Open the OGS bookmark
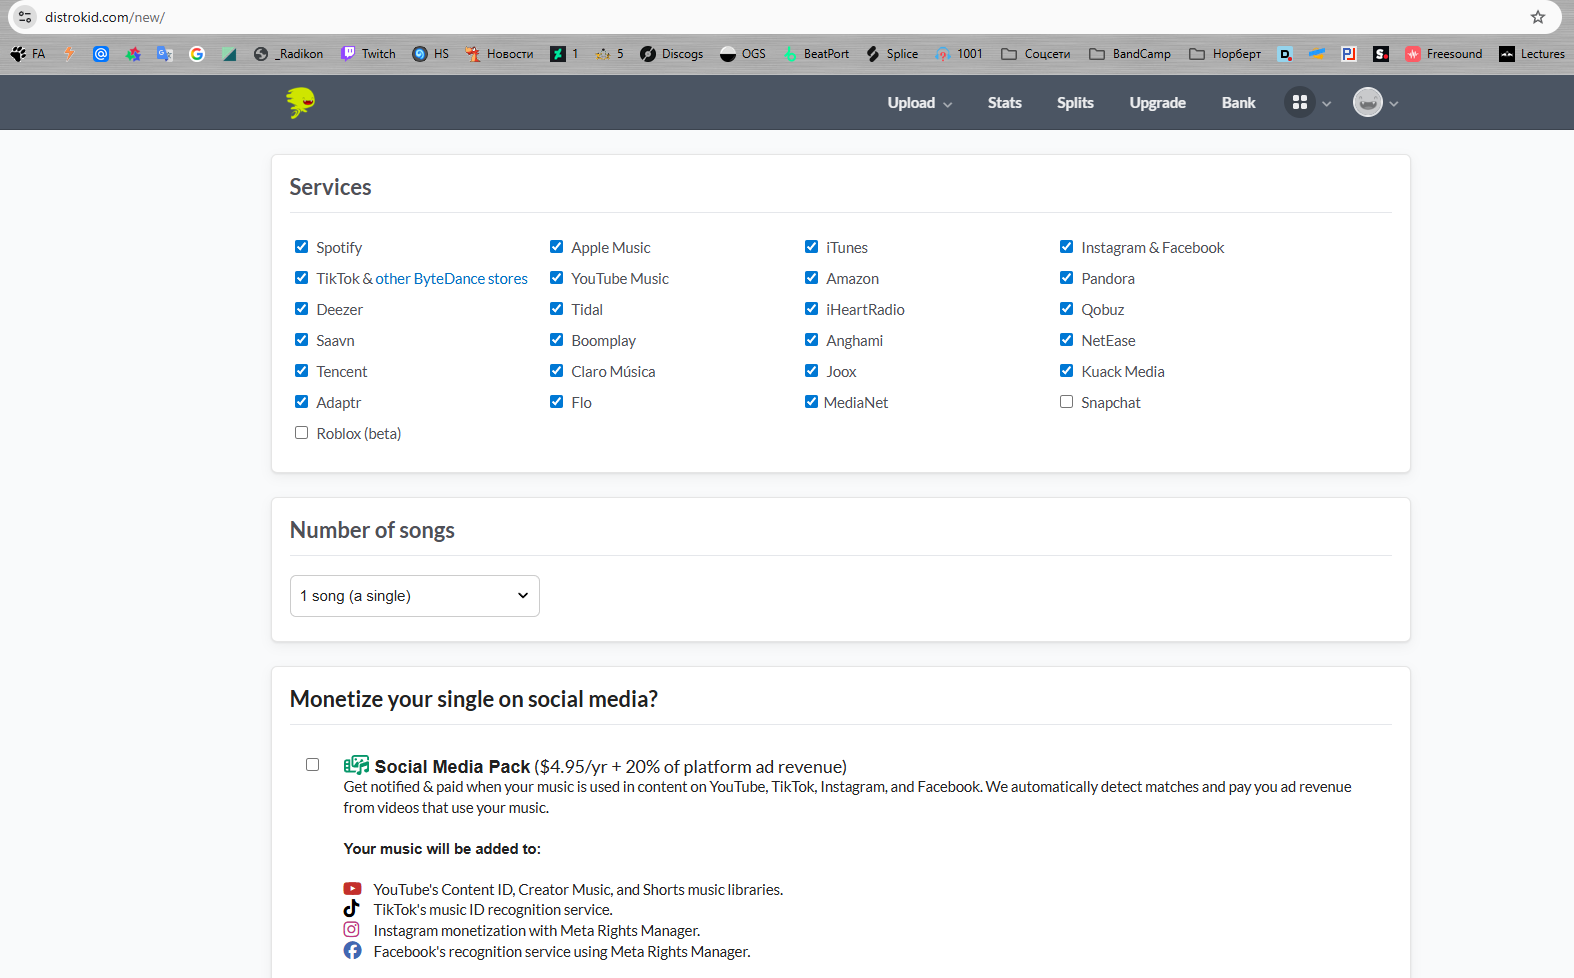The height and width of the screenshot is (978, 1574). 743,54
